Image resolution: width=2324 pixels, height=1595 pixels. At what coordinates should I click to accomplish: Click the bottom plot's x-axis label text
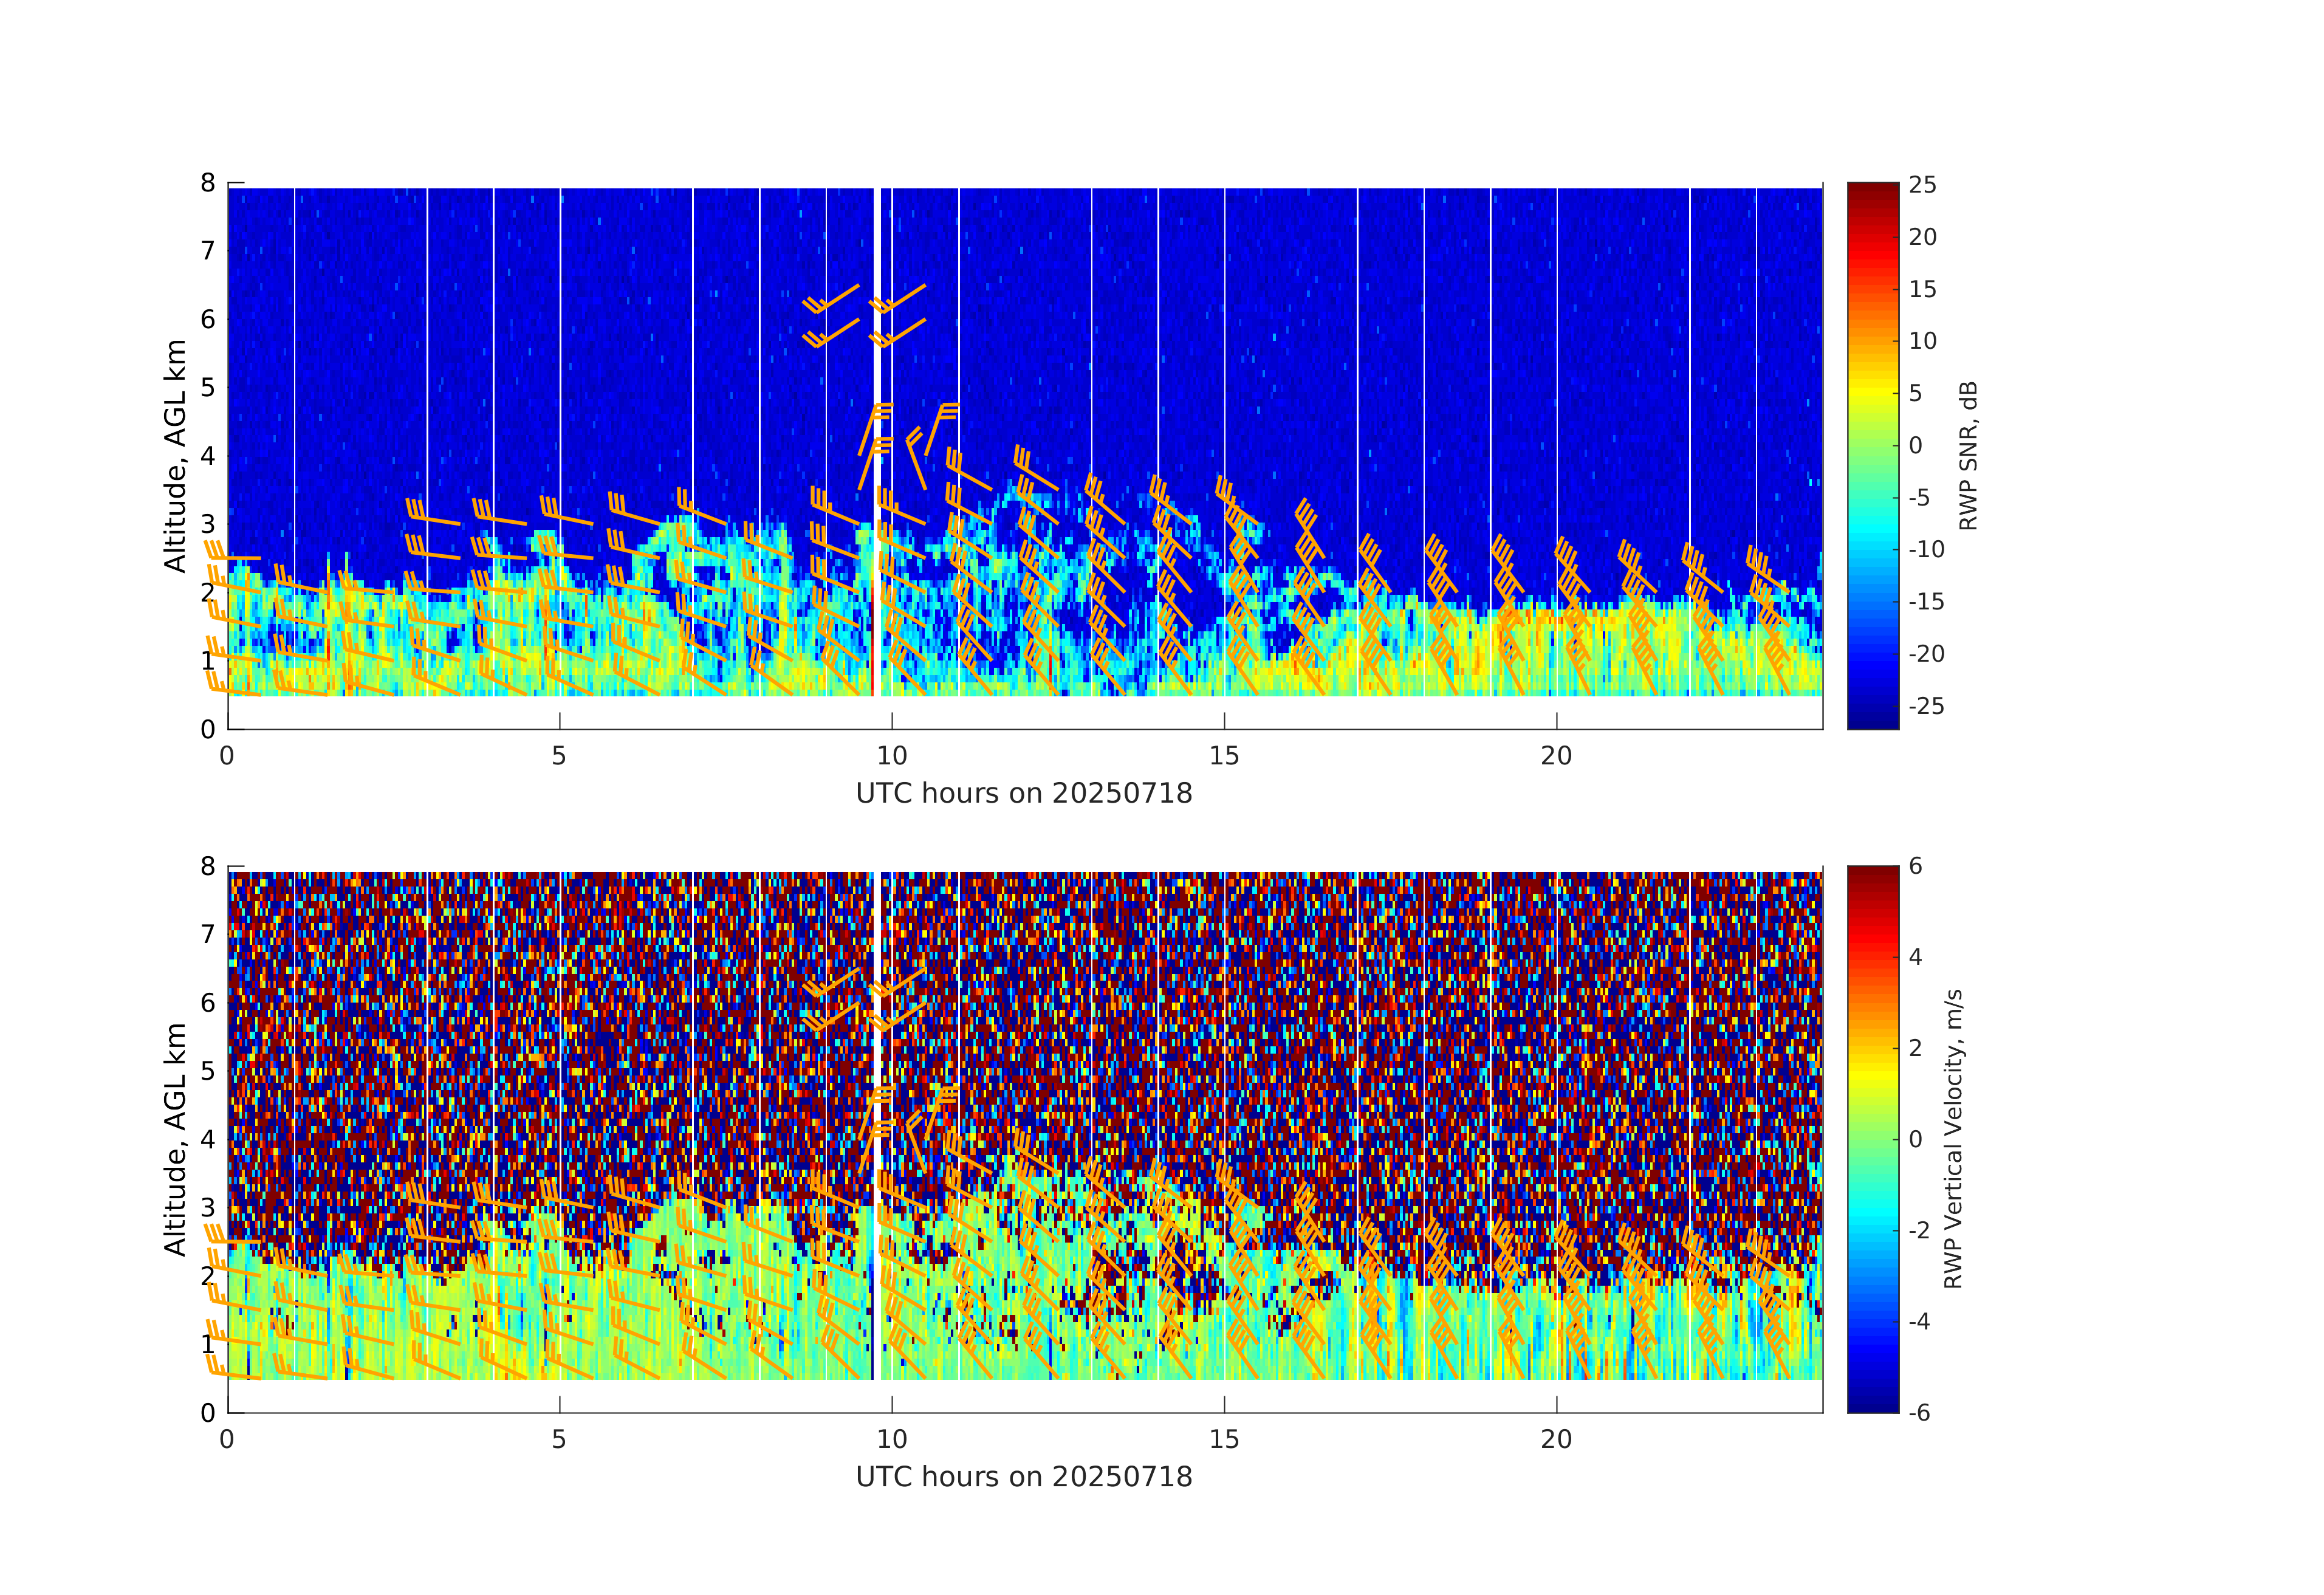1024,1477
